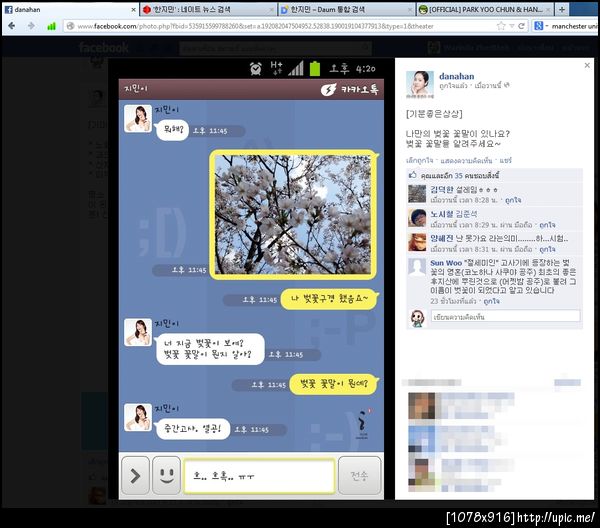Switch to the PARK YOO CHUN tab
Screen dimensions: 600x528
(x=485, y=10)
